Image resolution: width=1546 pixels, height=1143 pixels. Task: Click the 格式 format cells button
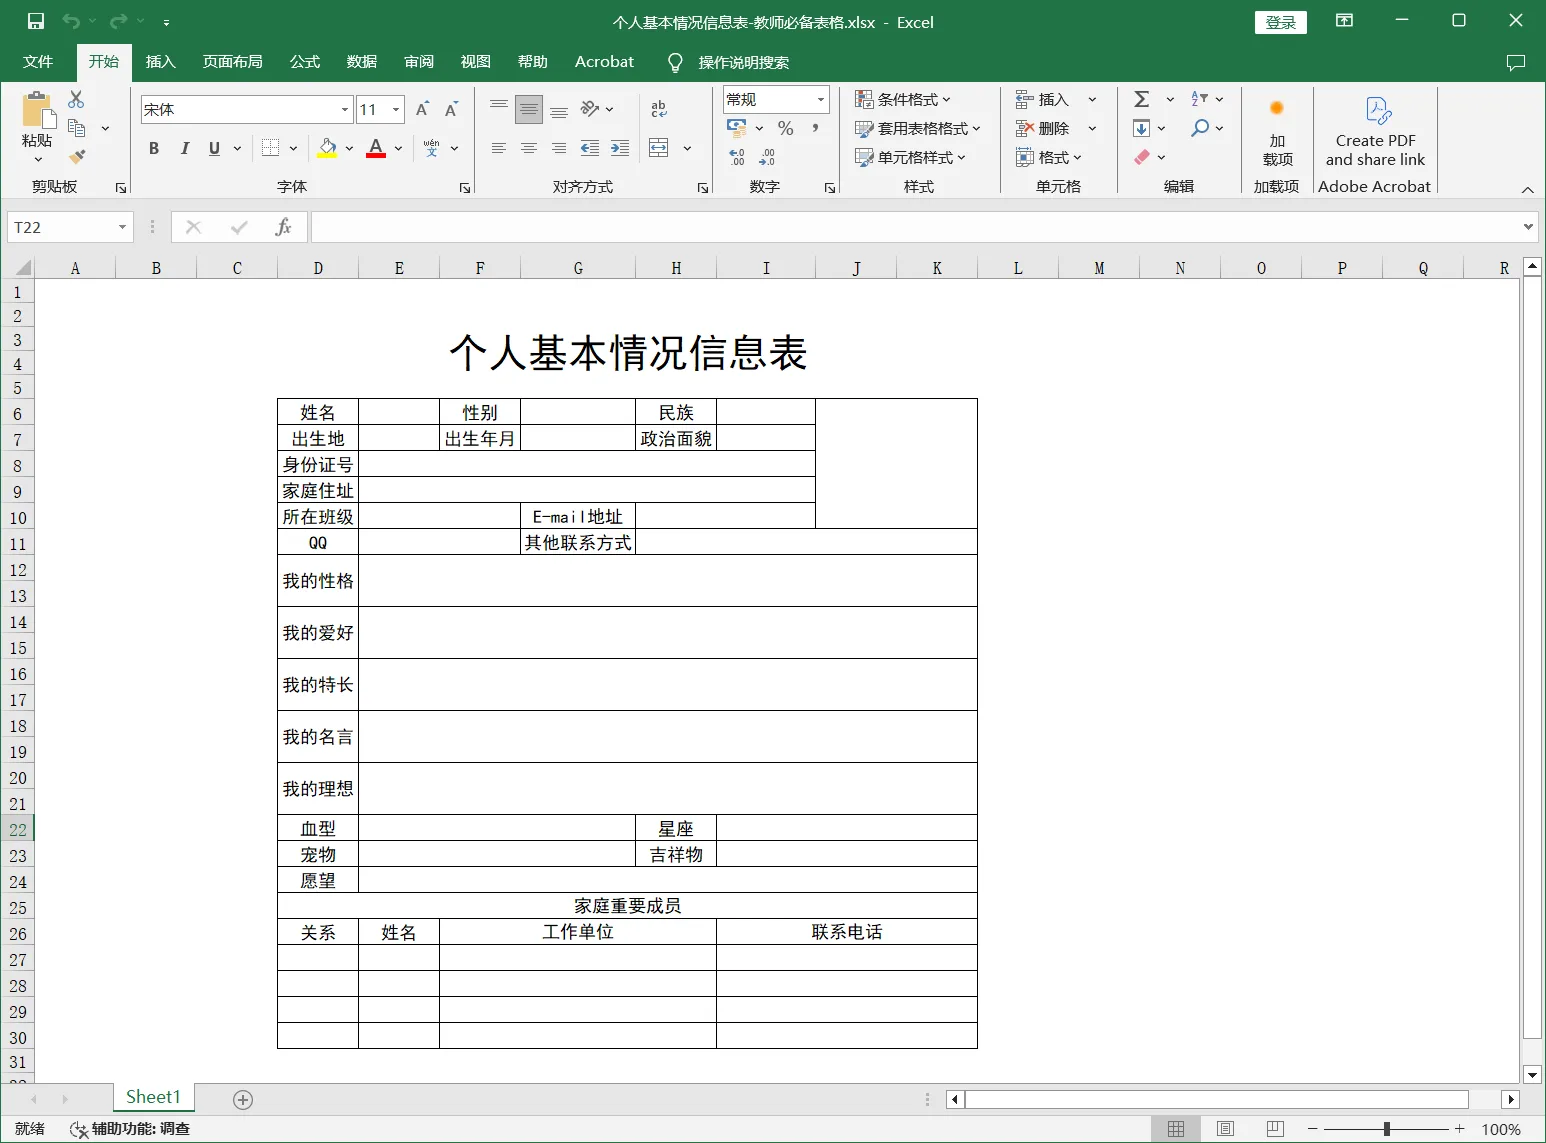click(1049, 157)
